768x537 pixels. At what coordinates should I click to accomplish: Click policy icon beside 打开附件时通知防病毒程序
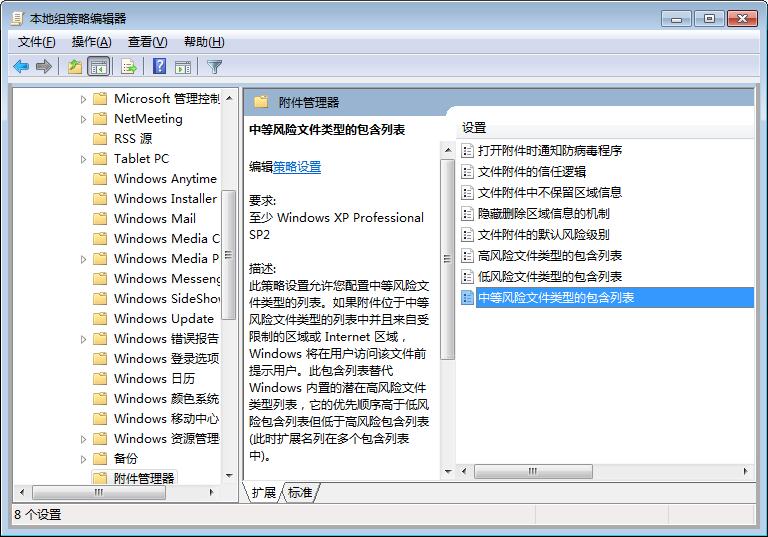coord(467,150)
